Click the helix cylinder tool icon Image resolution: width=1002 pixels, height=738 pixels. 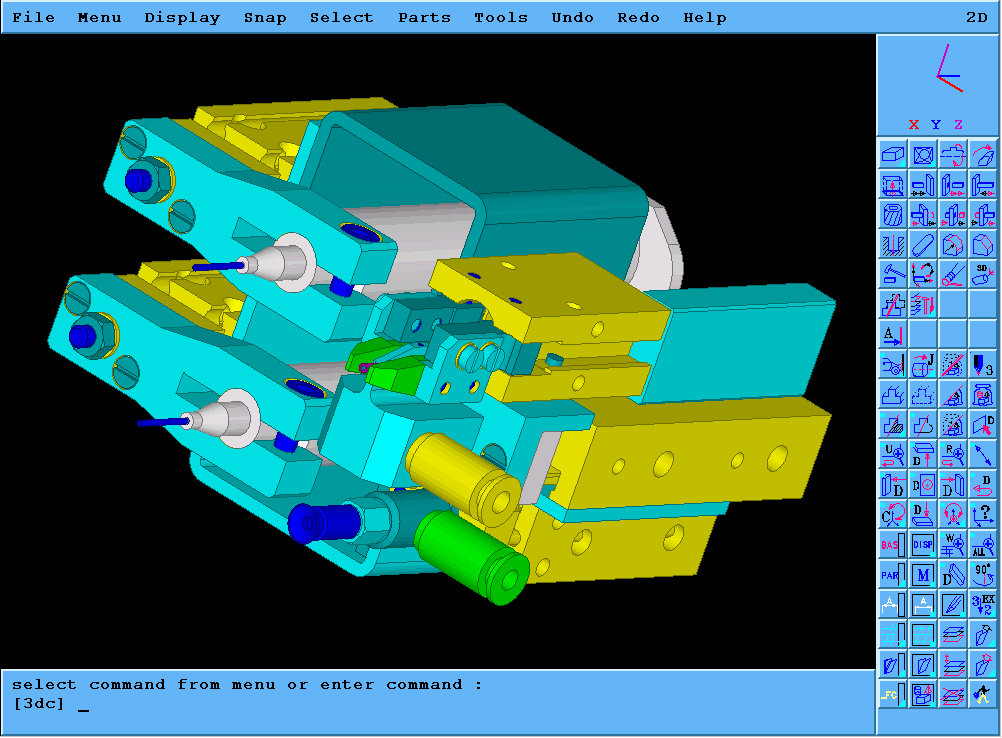(893, 215)
